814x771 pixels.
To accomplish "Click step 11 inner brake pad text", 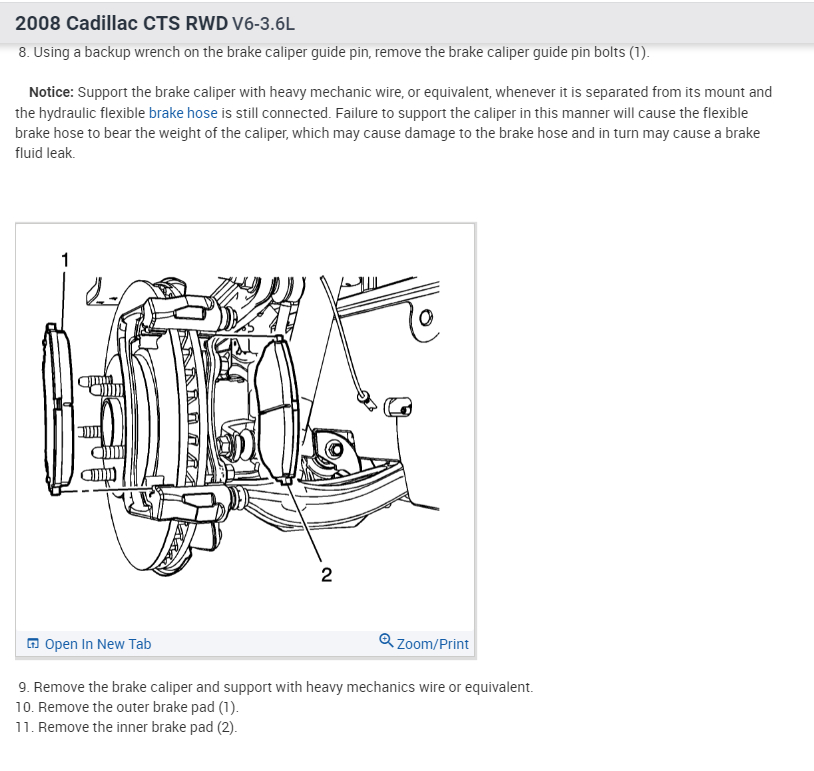I will pyautogui.click(x=126, y=727).
